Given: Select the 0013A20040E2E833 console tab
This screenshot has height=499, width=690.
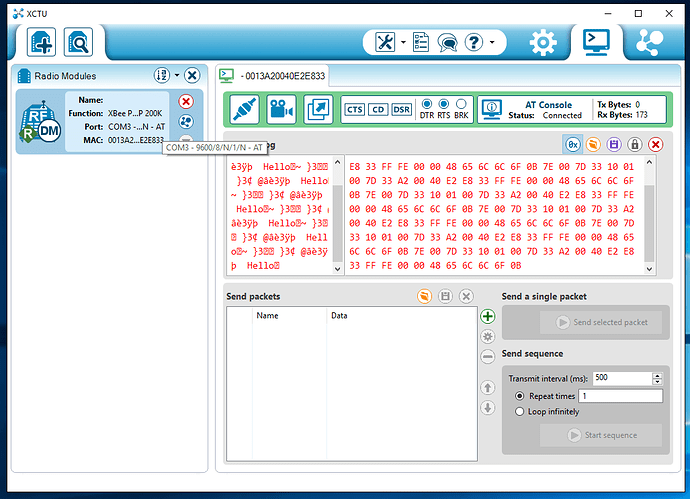Looking at the screenshot, I should click(x=273, y=76).
